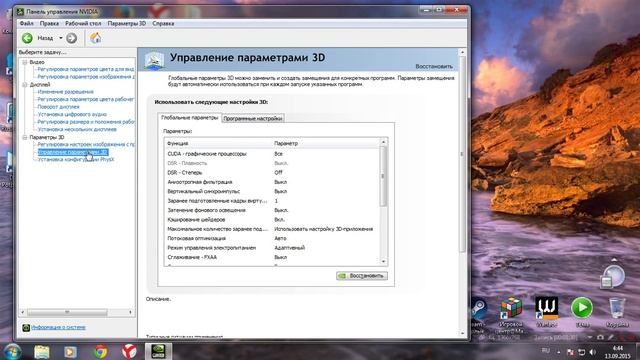The image size is (640, 360).
Task: Open Установка цифрового аудио task
Action: click(x=72, y=114)
